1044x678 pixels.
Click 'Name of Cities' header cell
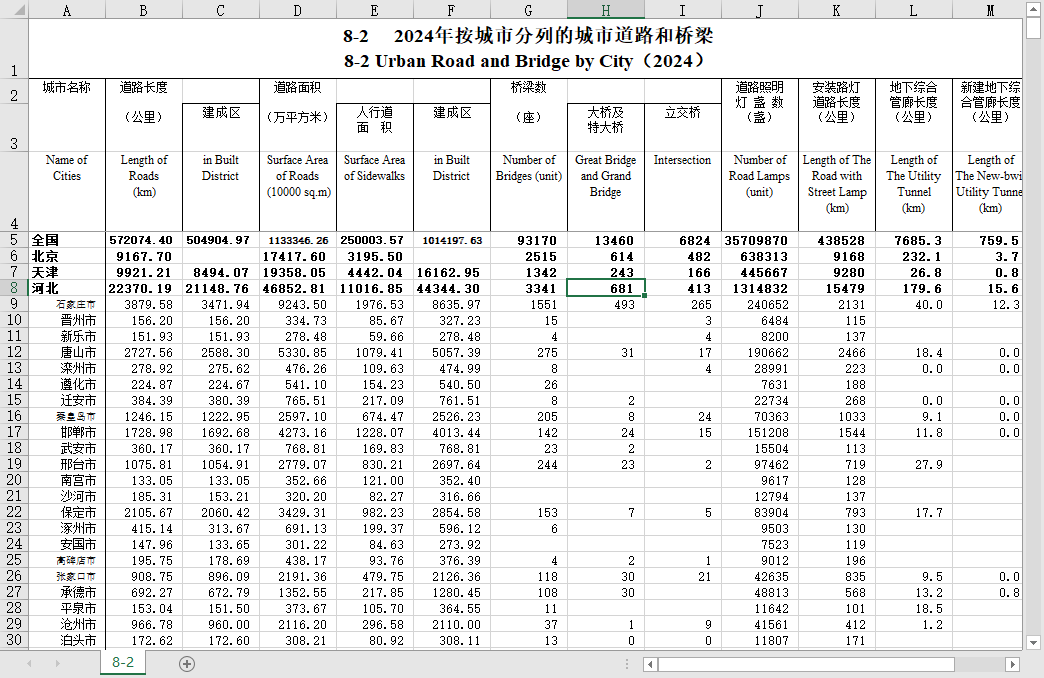point(67,192)
